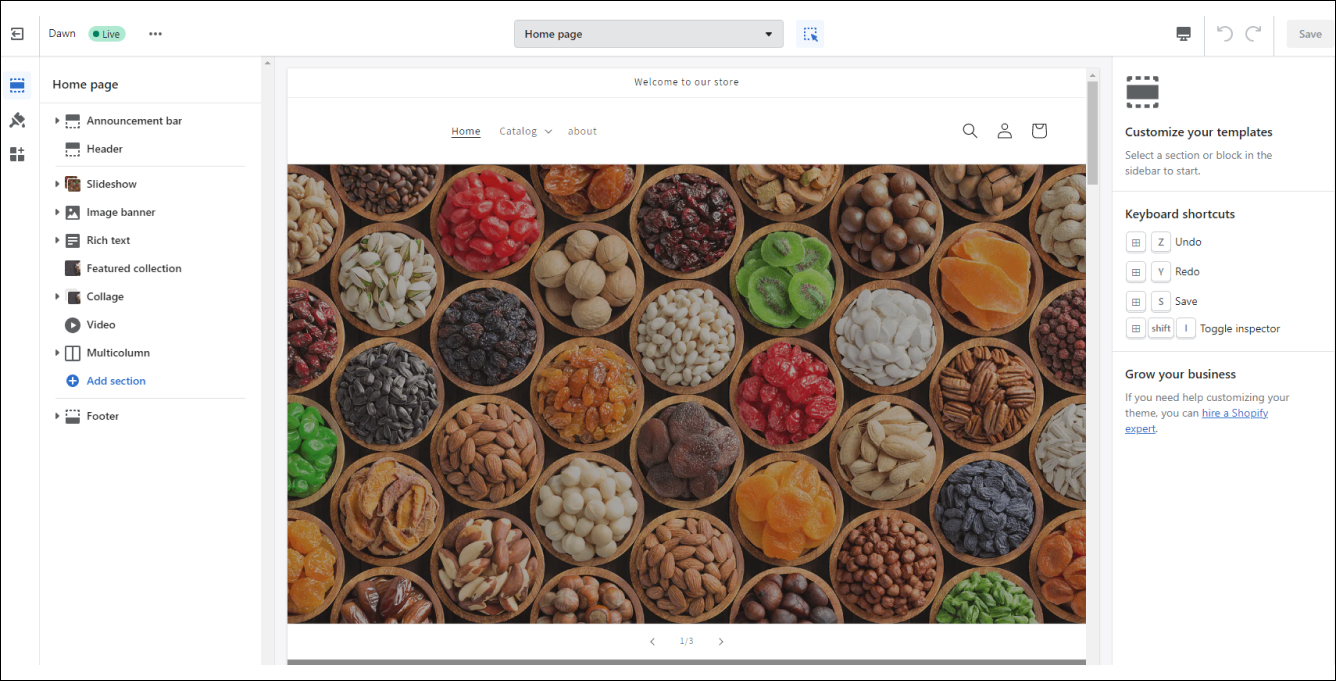The height and width of the screenshot is (681, 1336).
Task: Click the S Save shortcut key
Action: coord(1160,301)
